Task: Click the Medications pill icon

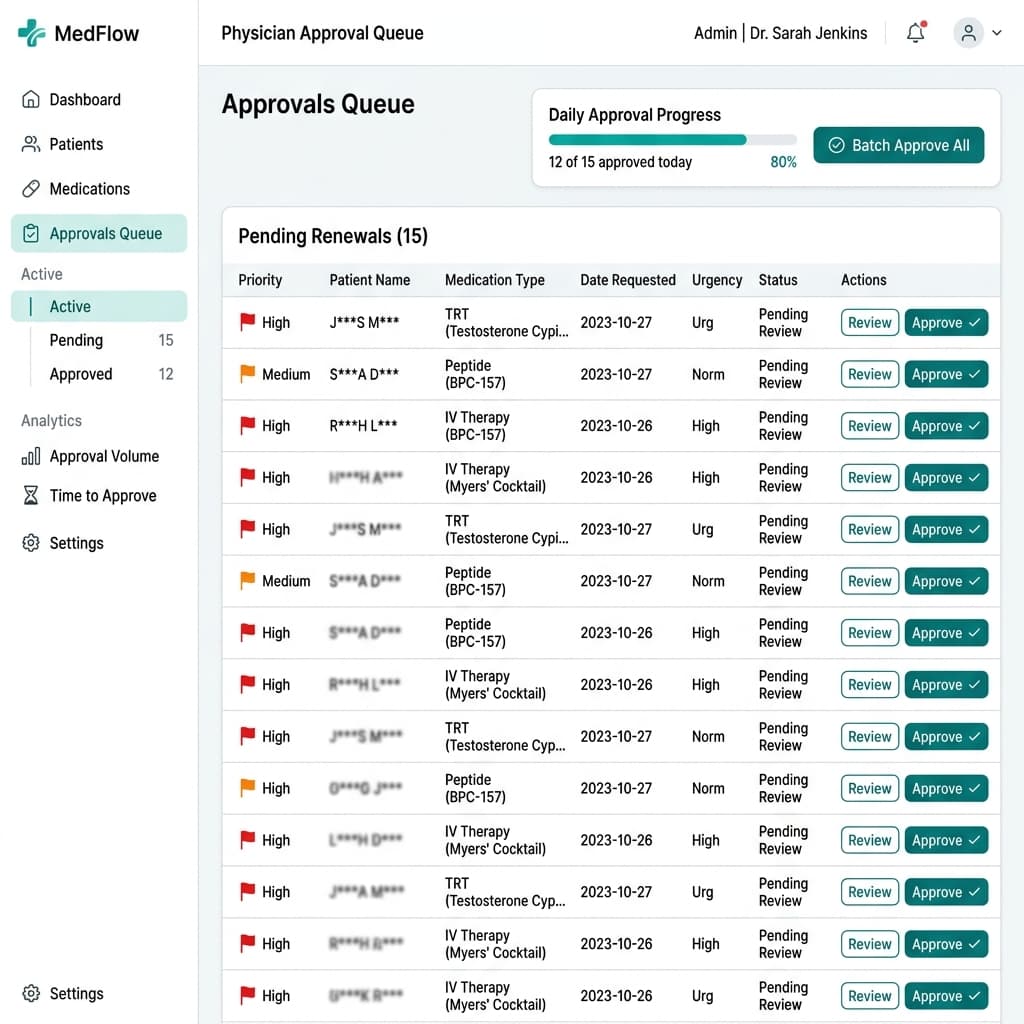Action: tap(31, 189)
